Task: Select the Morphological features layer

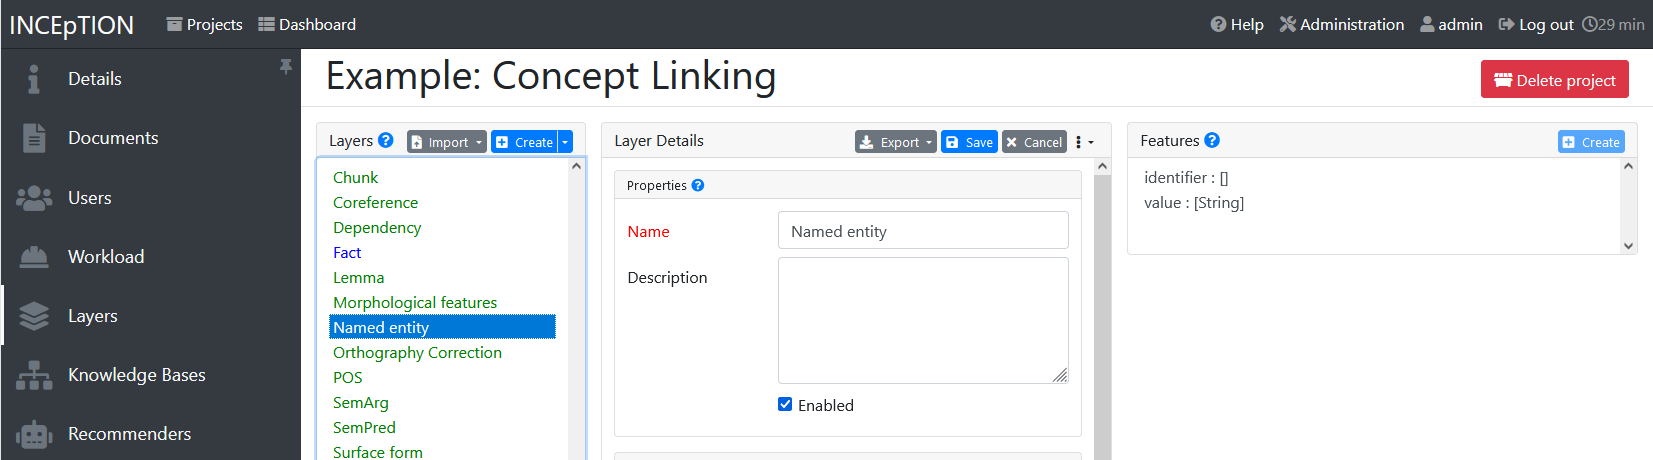Action: pyautogui.click(x=415, y=303)
